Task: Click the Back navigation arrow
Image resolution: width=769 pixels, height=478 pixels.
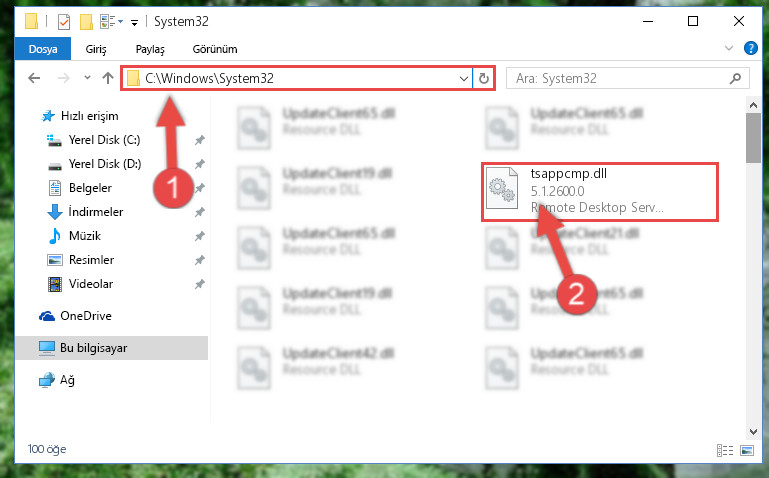Action: tap(34, 78)
